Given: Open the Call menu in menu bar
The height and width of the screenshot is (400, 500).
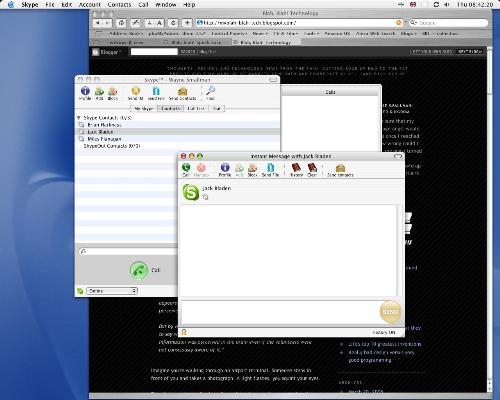Looking at the screenshot, I should [x=143, y=5].
